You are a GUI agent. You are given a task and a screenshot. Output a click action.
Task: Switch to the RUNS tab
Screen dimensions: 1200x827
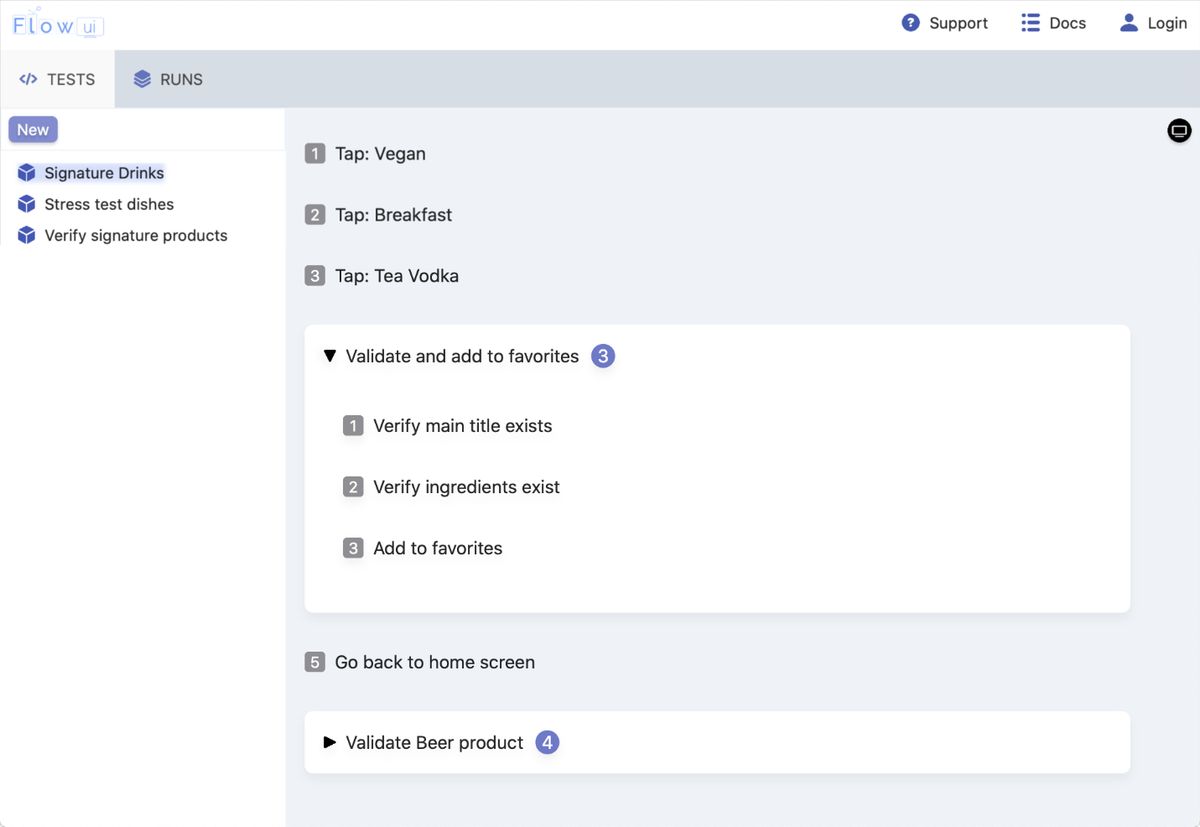pos(168,78)
